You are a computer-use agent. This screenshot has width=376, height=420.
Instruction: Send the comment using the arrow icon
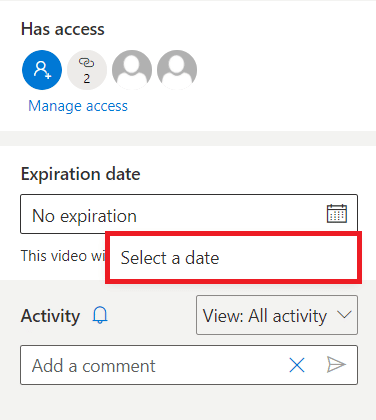click(x=336, y=364)
